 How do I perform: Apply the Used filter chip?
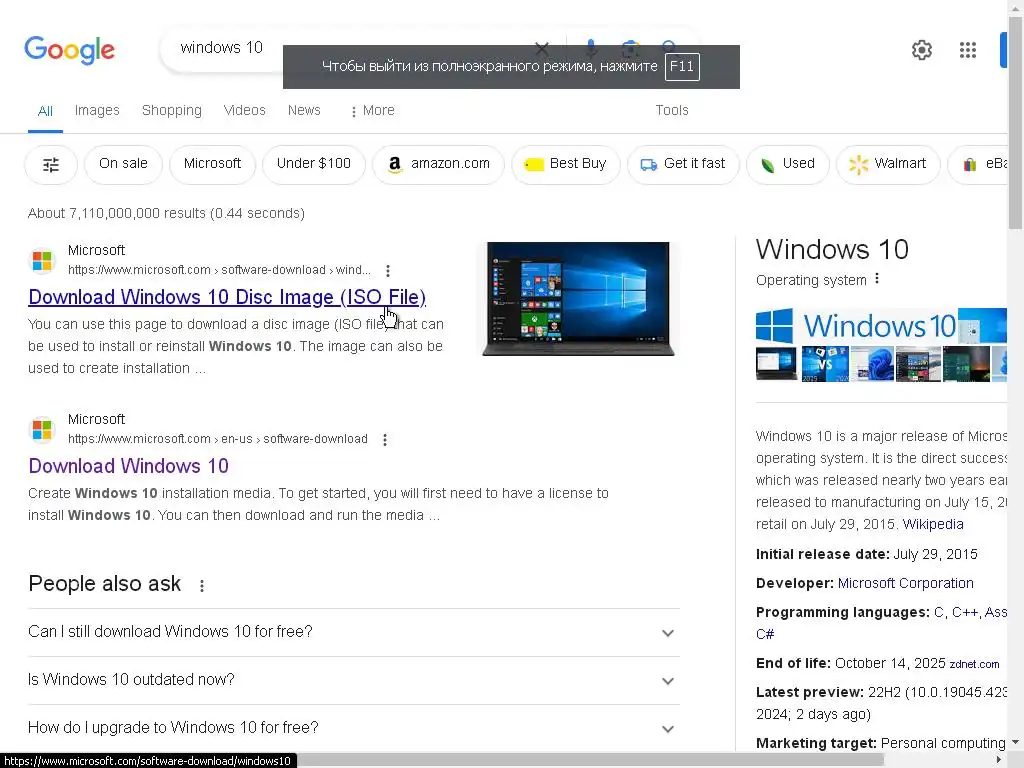788,164
